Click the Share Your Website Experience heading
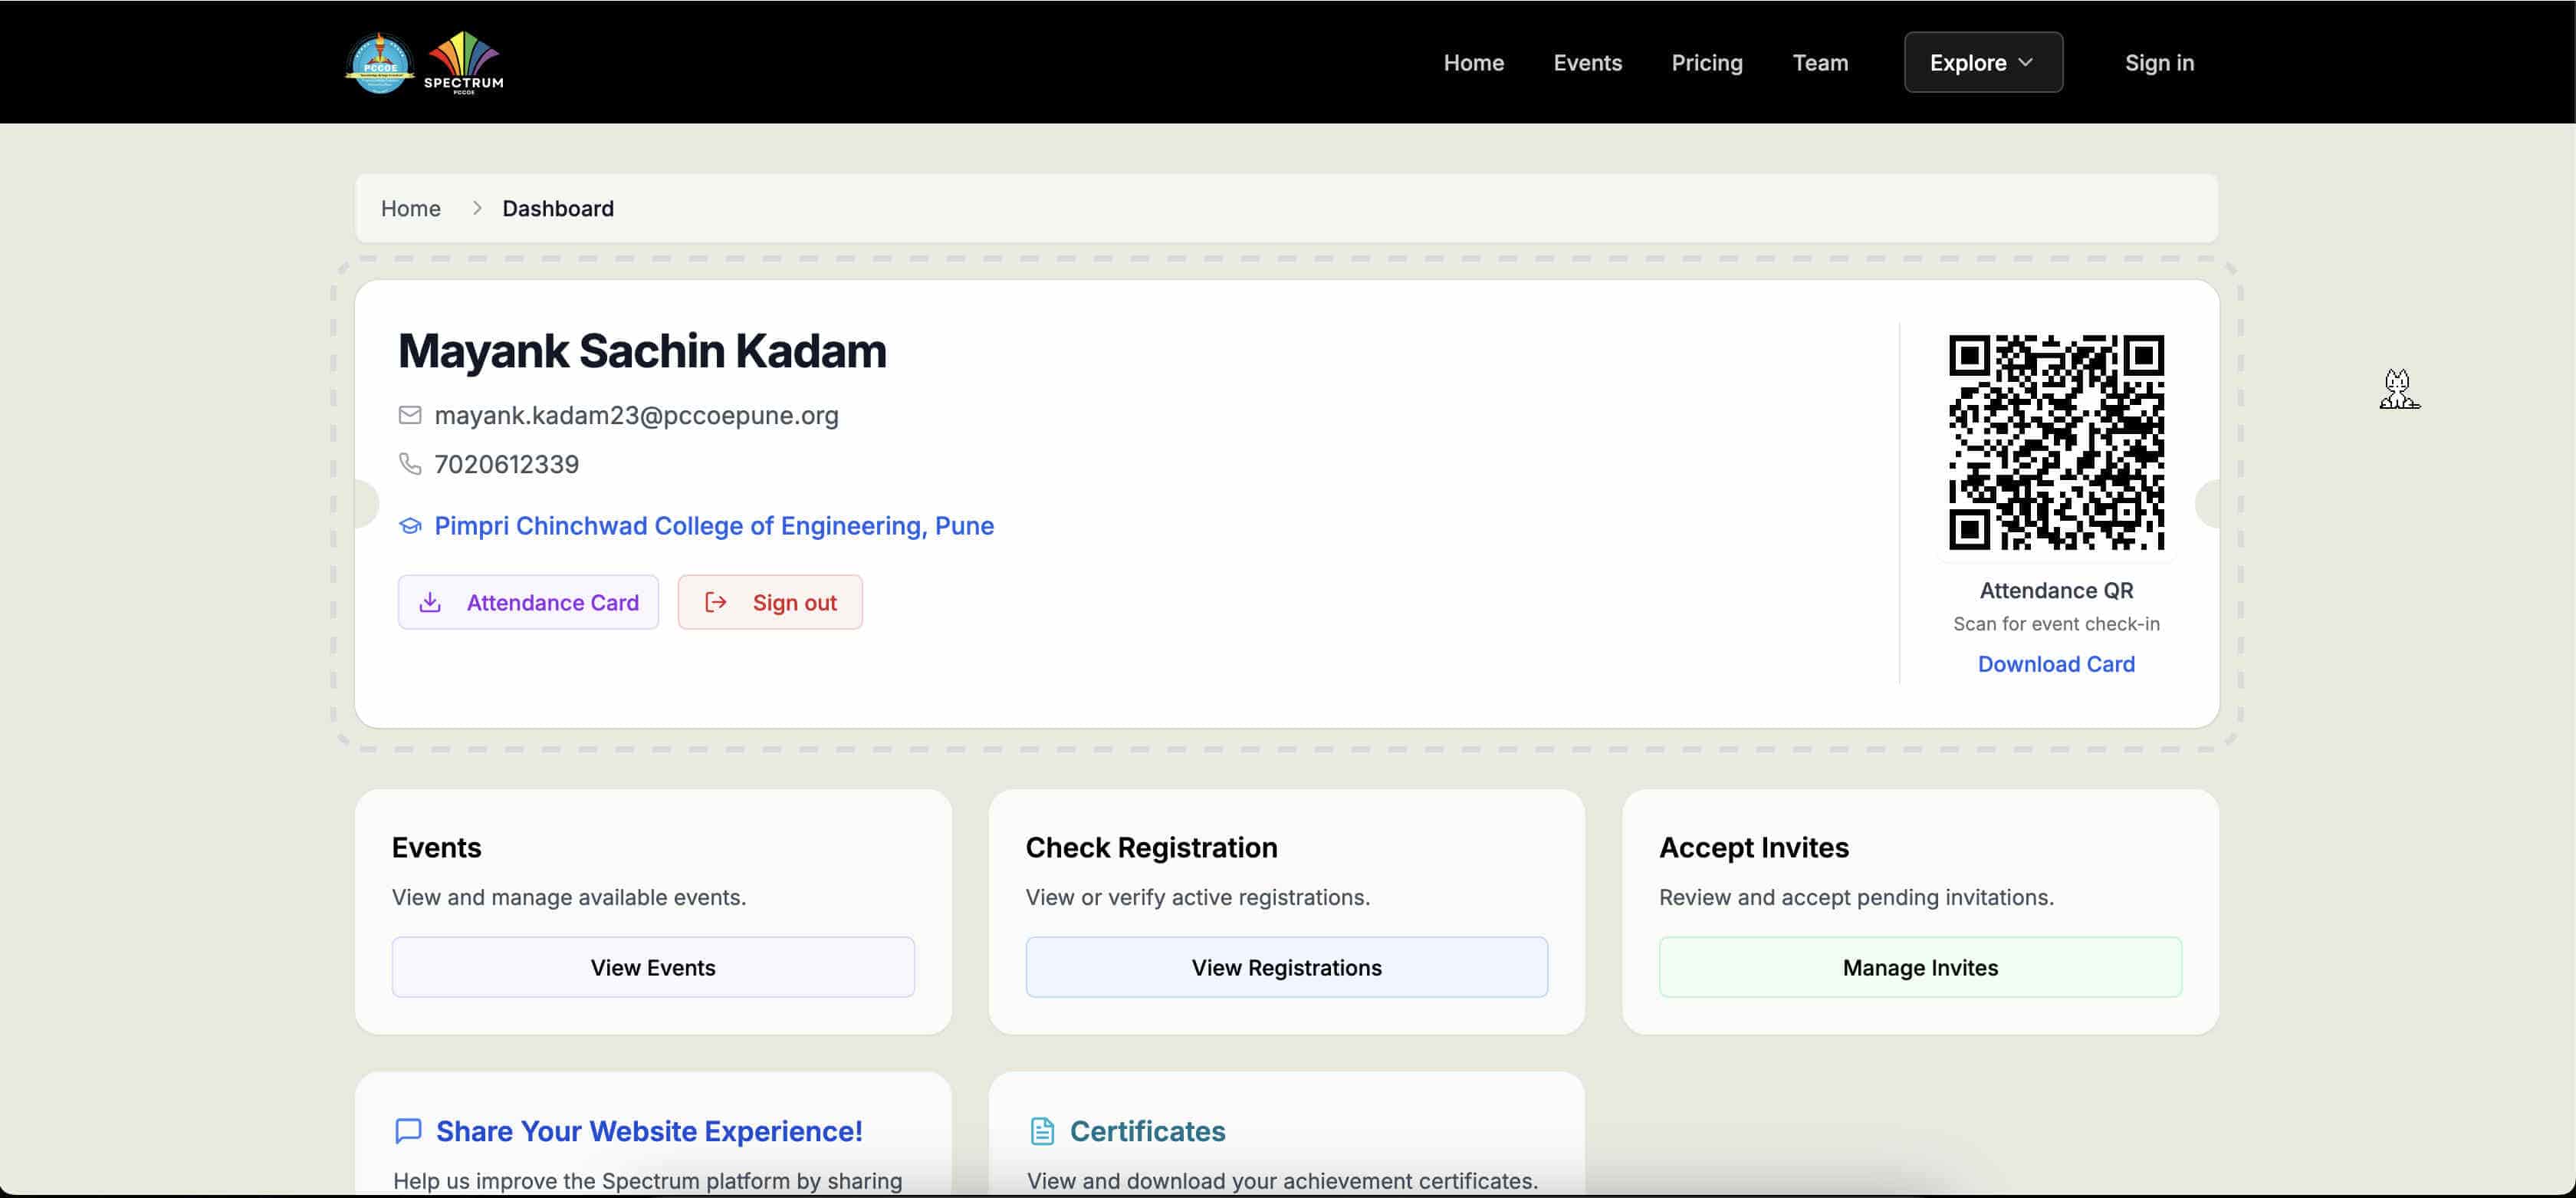Image resolution: width=2576 pixels, height=1198 pixels. [649, 1131]
